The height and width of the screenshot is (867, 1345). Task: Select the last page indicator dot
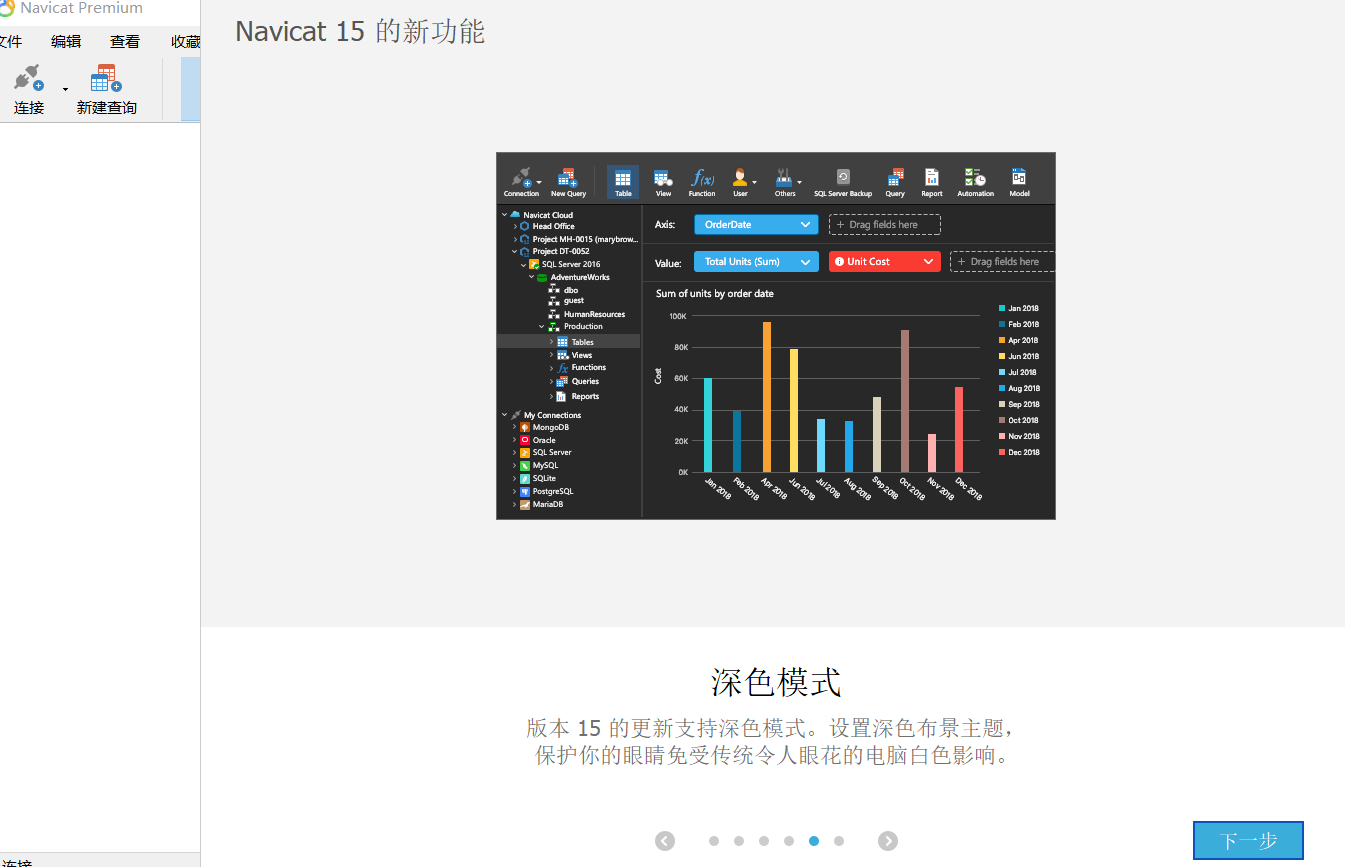[x=839, y=841]
